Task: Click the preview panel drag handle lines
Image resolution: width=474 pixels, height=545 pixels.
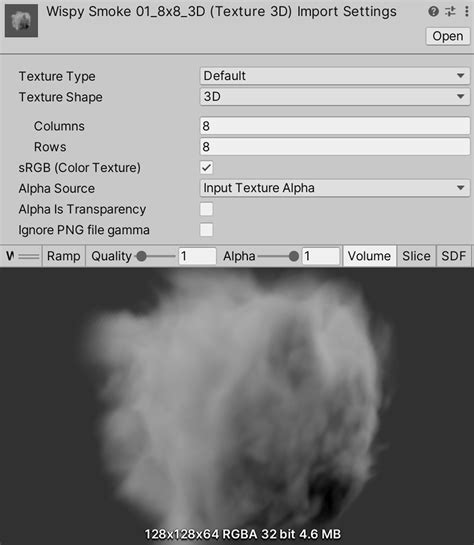Action: 29,257
